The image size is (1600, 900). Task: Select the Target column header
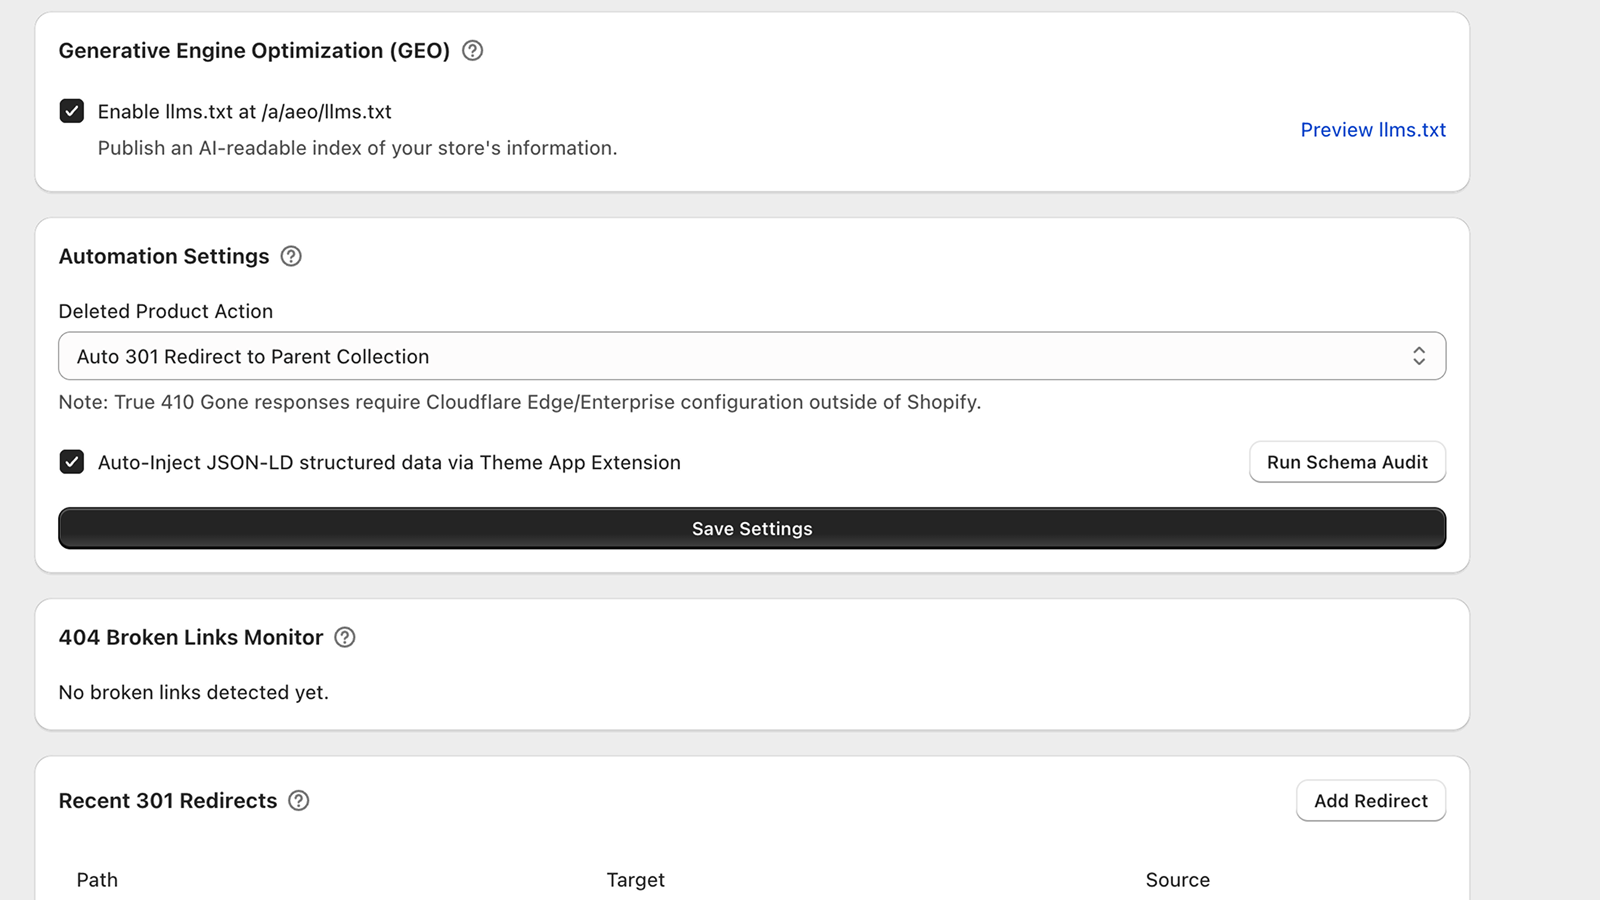click(635, 880)
